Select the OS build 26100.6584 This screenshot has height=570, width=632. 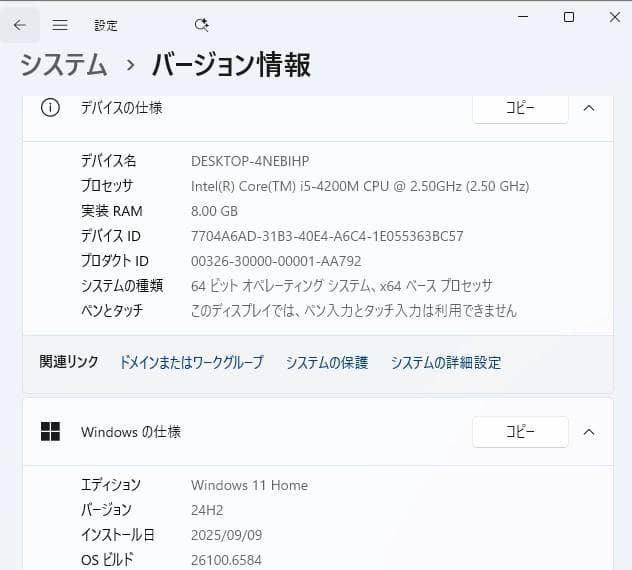(226, 560)
